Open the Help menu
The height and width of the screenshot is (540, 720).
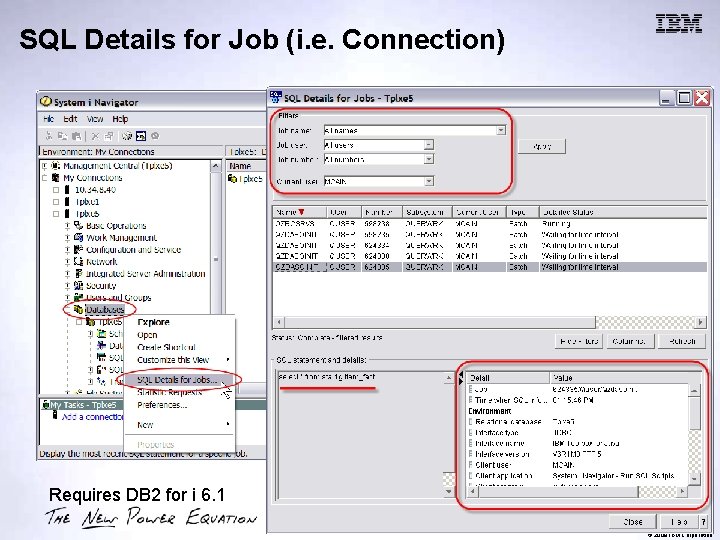[x=120, y=119]
